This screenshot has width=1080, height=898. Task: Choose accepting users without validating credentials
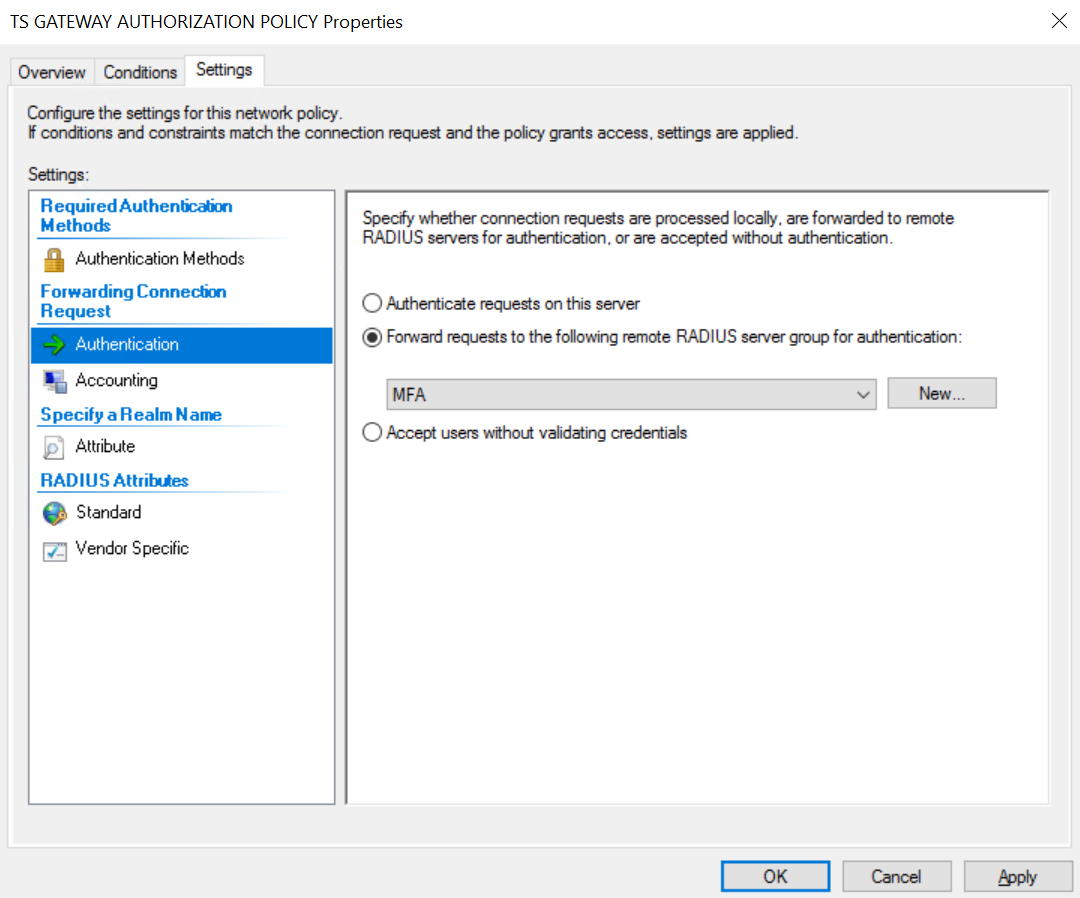[371, 432]
